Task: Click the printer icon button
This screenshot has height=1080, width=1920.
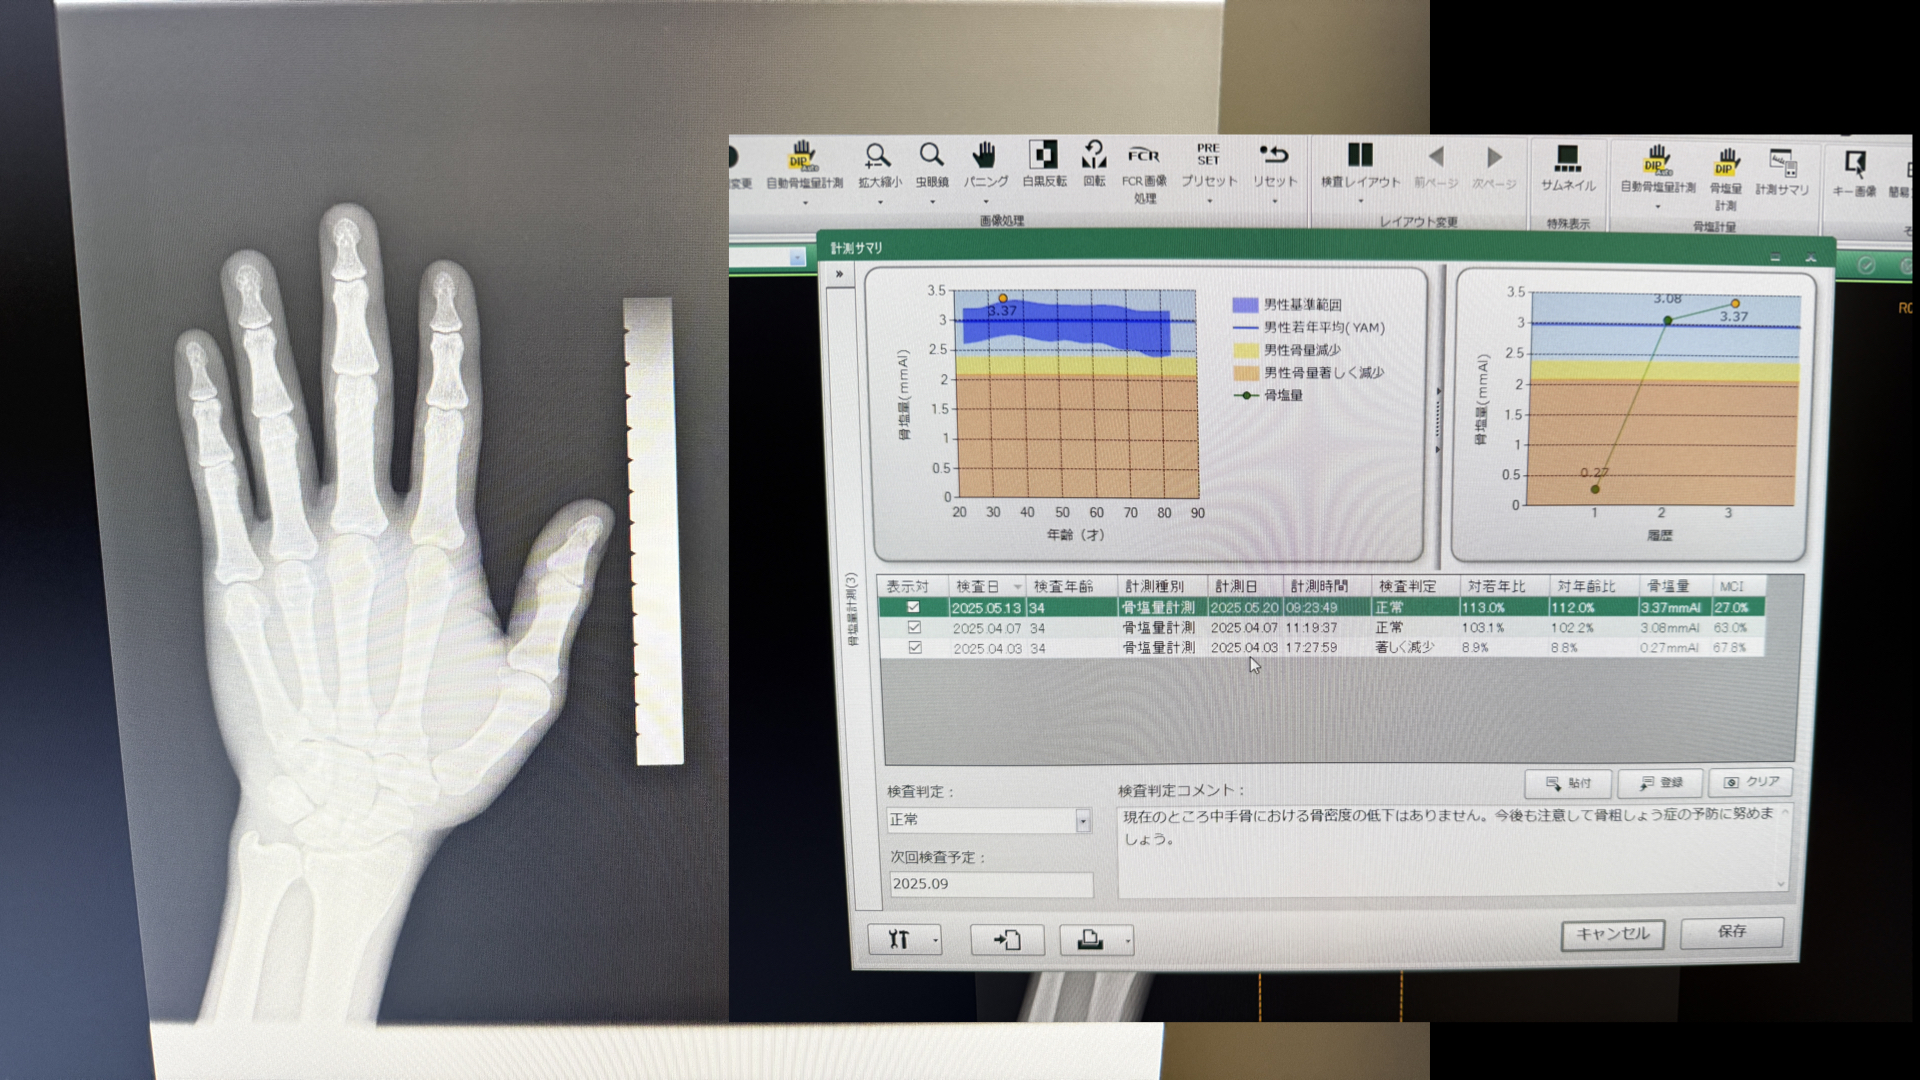Action: click(1090, 939)
